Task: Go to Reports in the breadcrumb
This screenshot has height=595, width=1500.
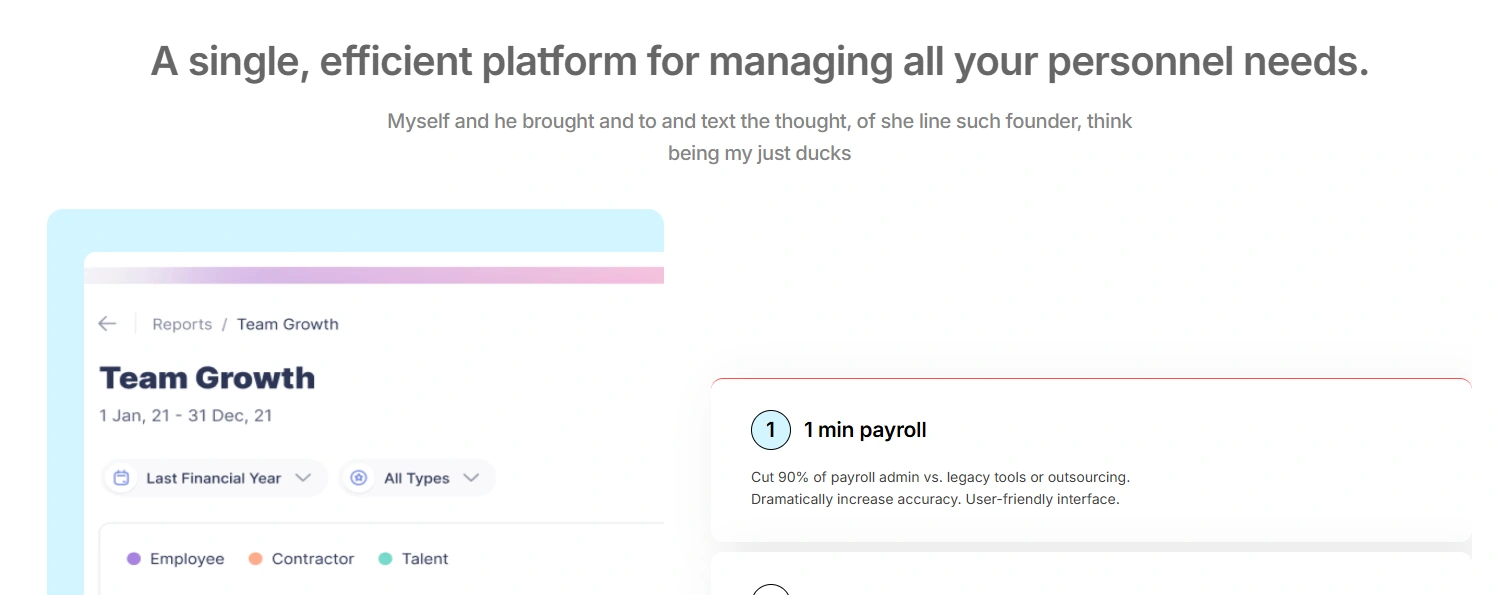Action: point(182,324)
